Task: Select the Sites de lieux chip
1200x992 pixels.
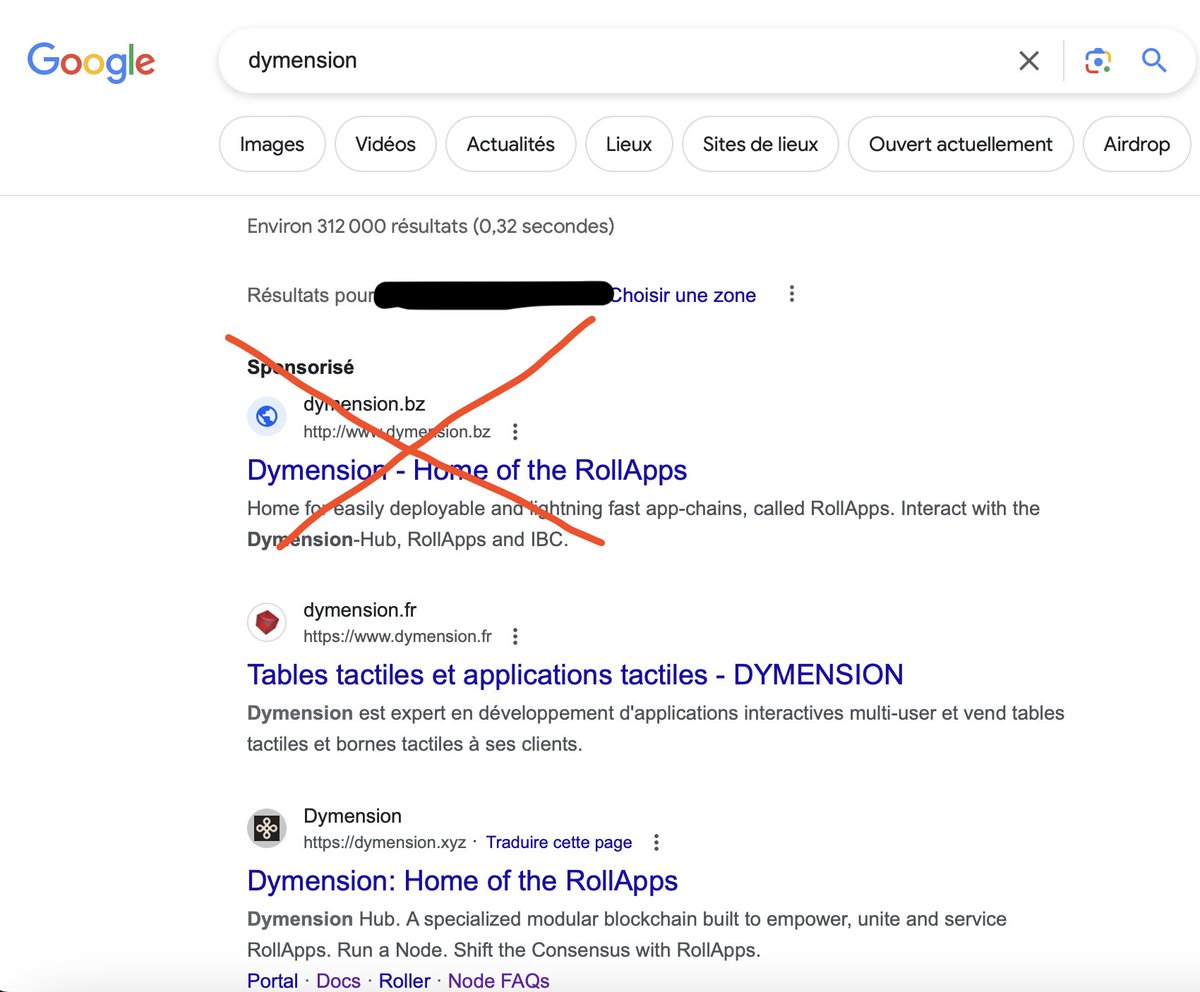Action: coord(760,144)
